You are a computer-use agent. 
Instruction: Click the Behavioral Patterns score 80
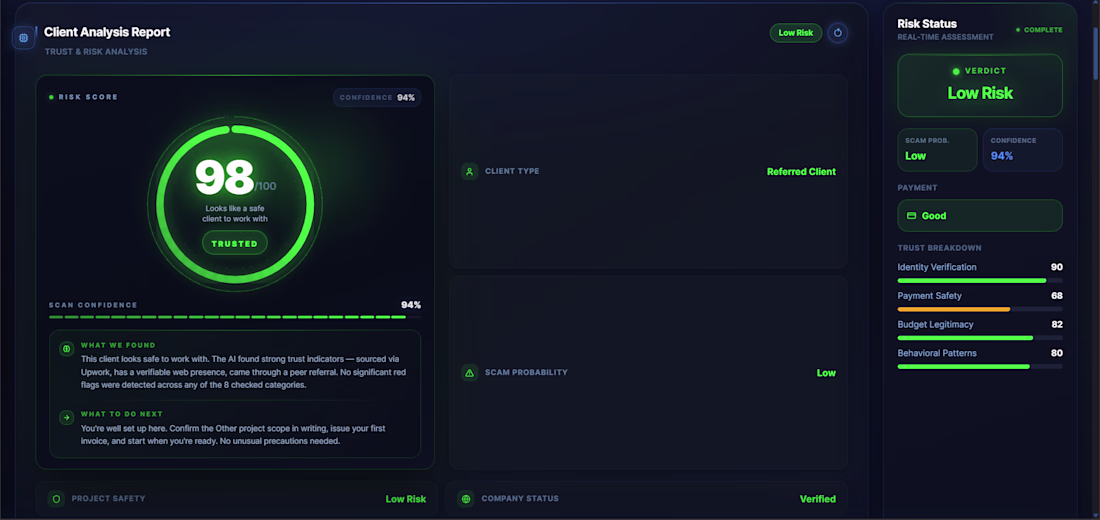point(1057,353)
